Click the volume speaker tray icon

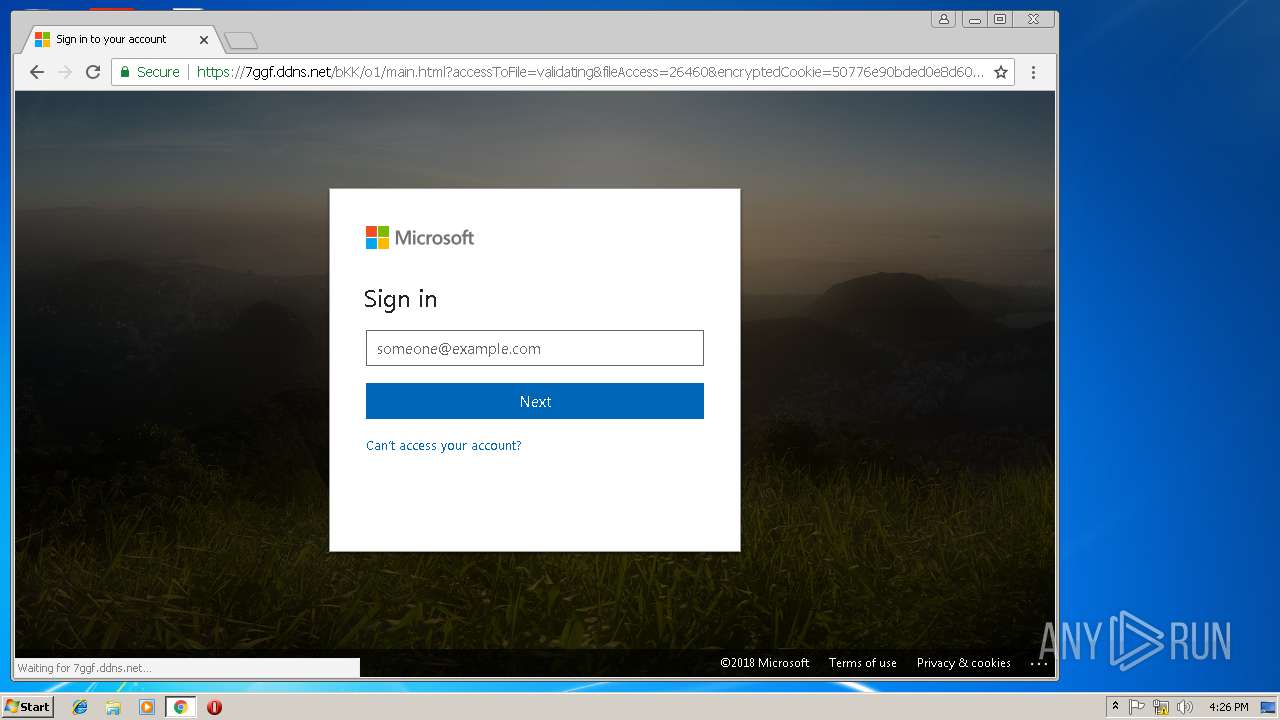(1185, 707)
